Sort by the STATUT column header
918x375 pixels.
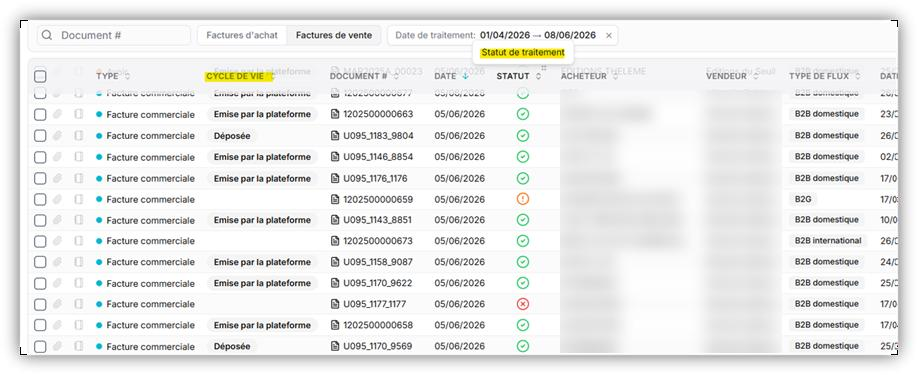point(519,76)
